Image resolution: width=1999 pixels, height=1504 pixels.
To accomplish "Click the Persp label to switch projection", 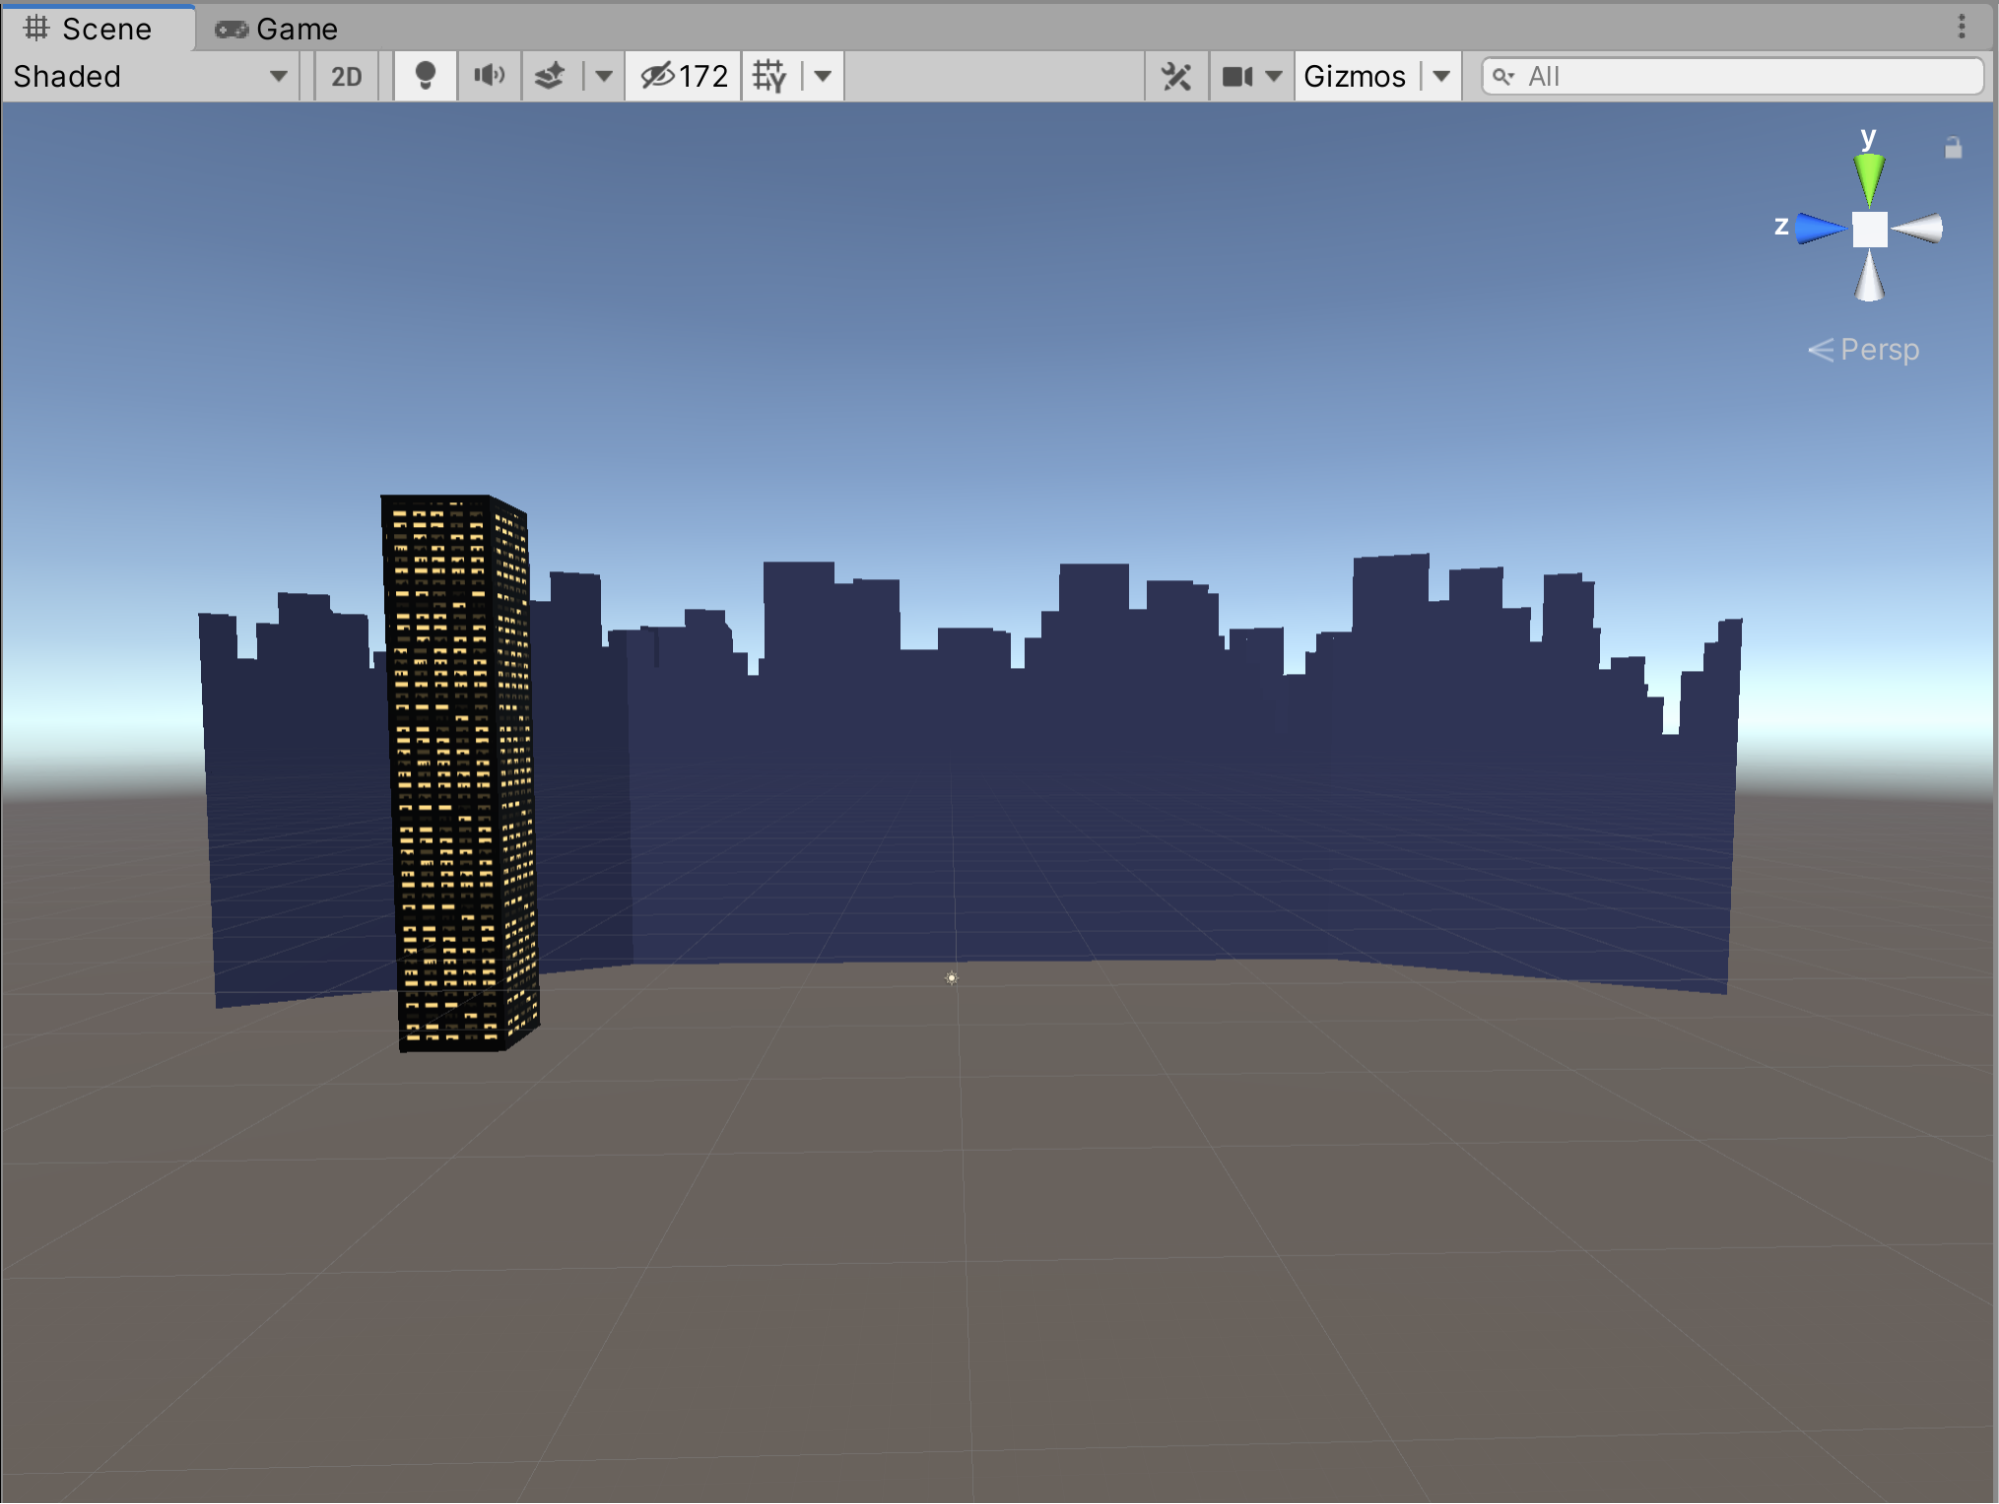I will [1878, 349].
